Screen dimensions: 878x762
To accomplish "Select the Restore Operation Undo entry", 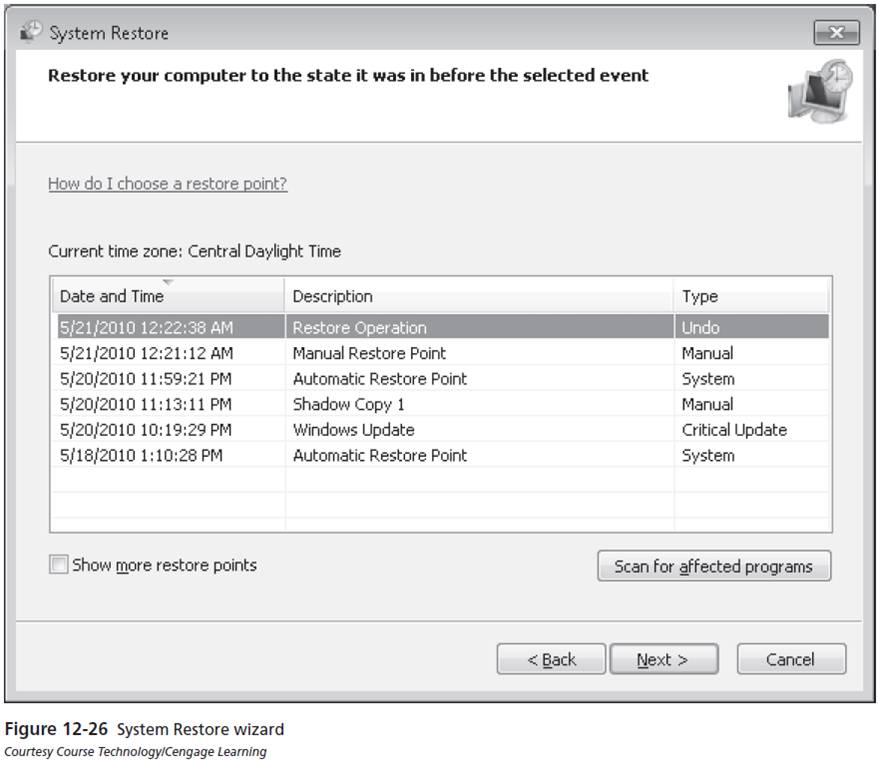I will click(443, 327).
